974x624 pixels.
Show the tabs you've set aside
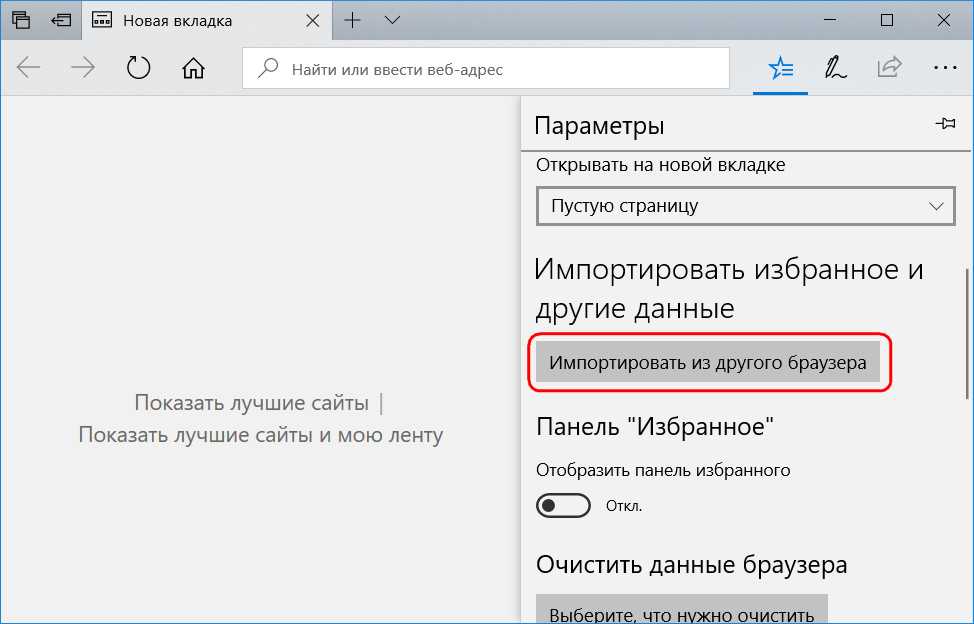click(x=21, y=20)
